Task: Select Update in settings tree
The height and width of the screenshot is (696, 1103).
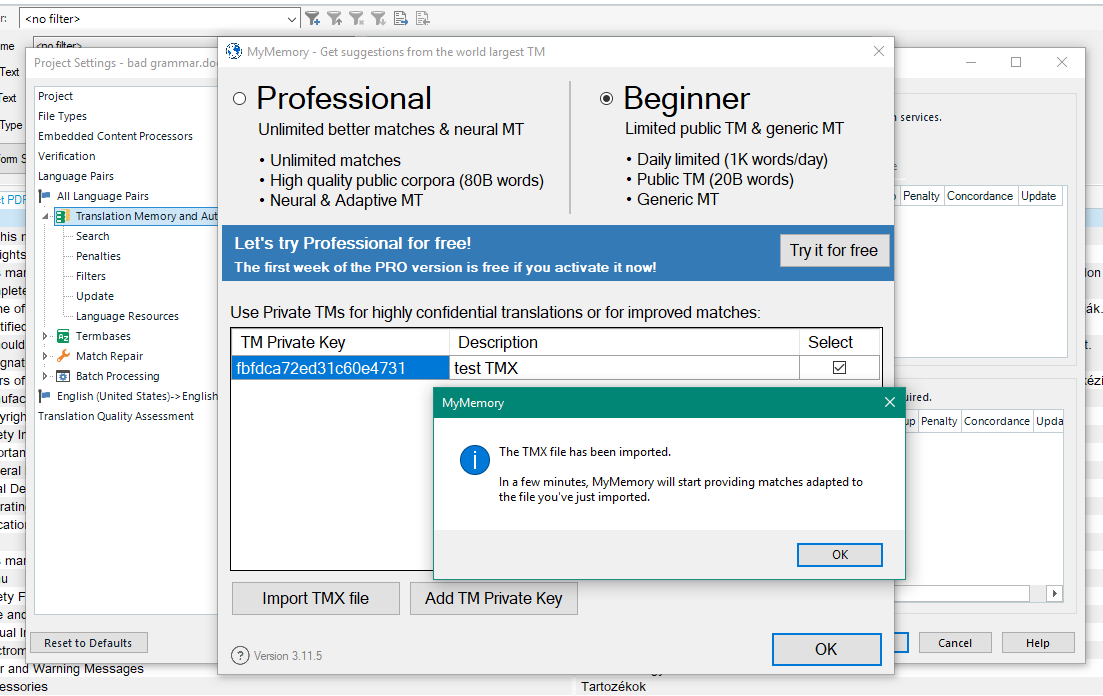Action: (95, 296)
